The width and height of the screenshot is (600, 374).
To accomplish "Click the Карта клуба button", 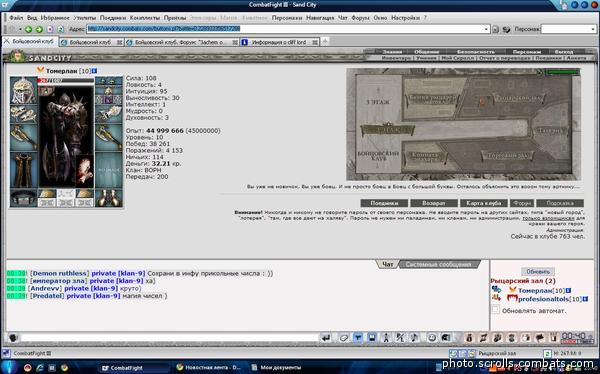I will [484, 203].
